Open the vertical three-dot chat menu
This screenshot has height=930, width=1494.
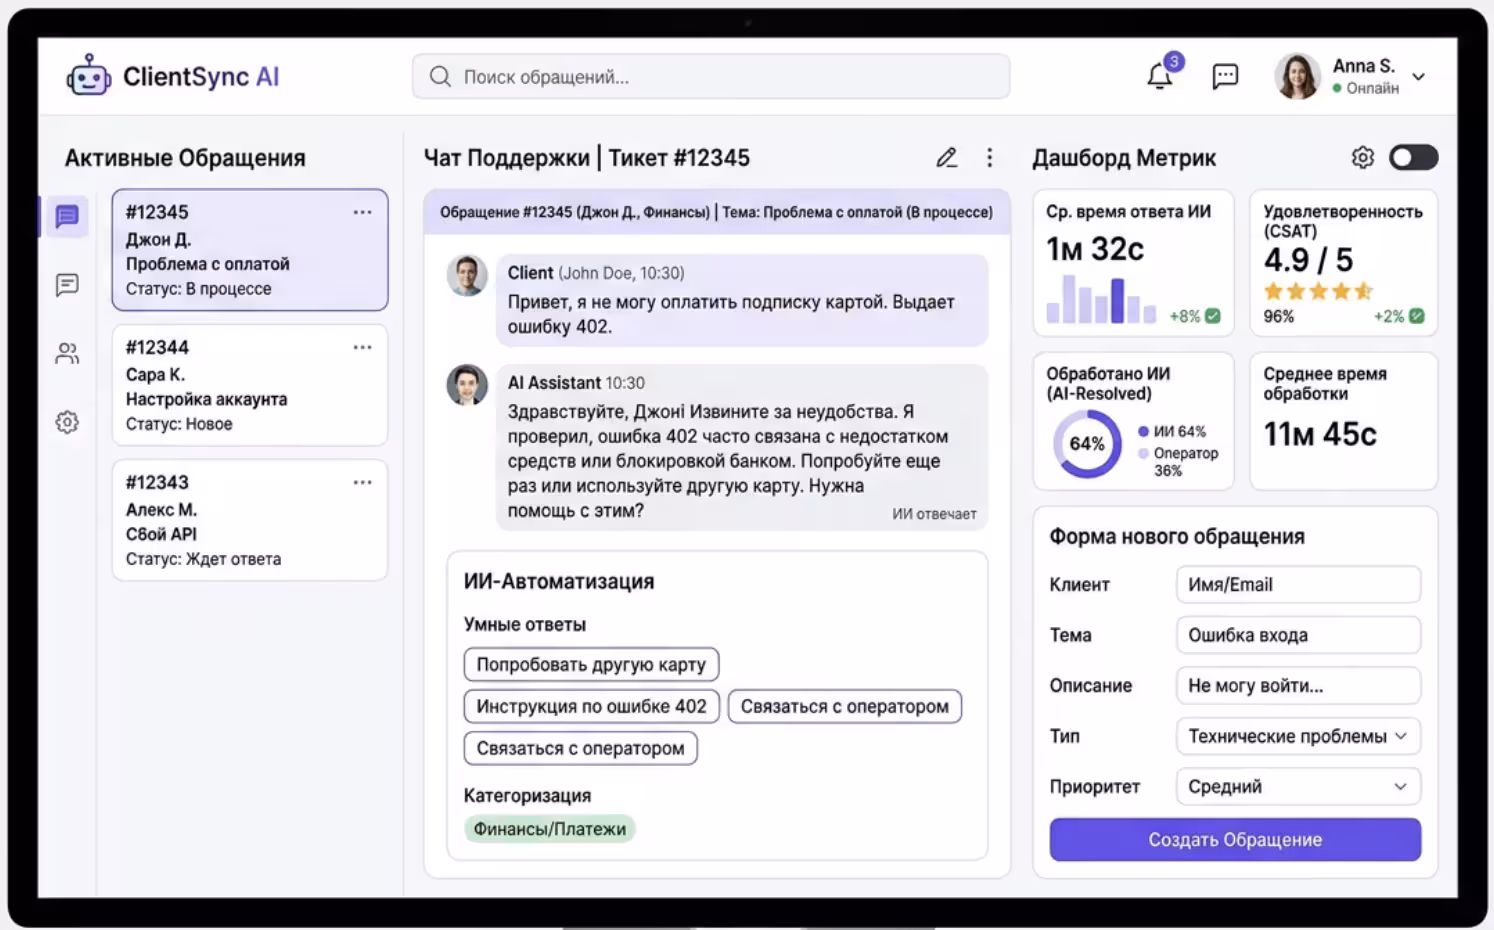point(989,158)
